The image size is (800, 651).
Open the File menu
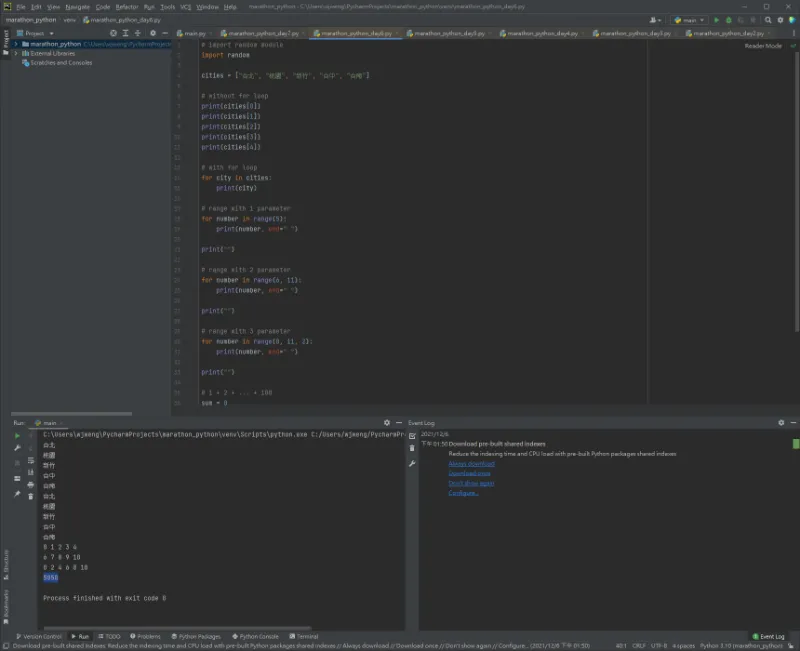pyautogui.click(x=21, y=7)
